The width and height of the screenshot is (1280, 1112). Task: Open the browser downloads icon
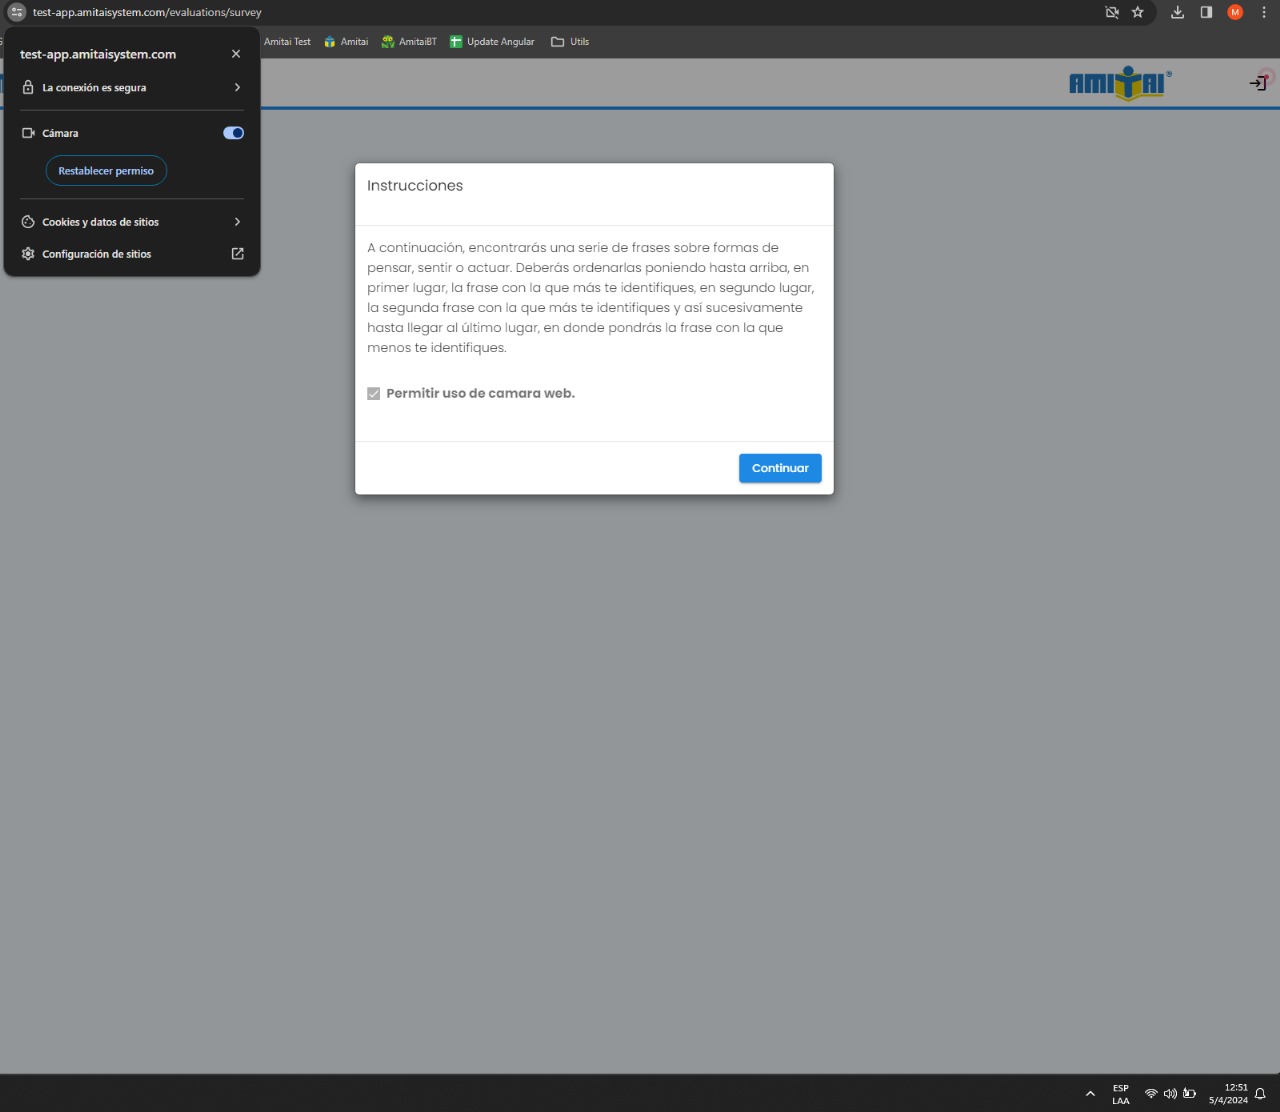pos(1177,12)
